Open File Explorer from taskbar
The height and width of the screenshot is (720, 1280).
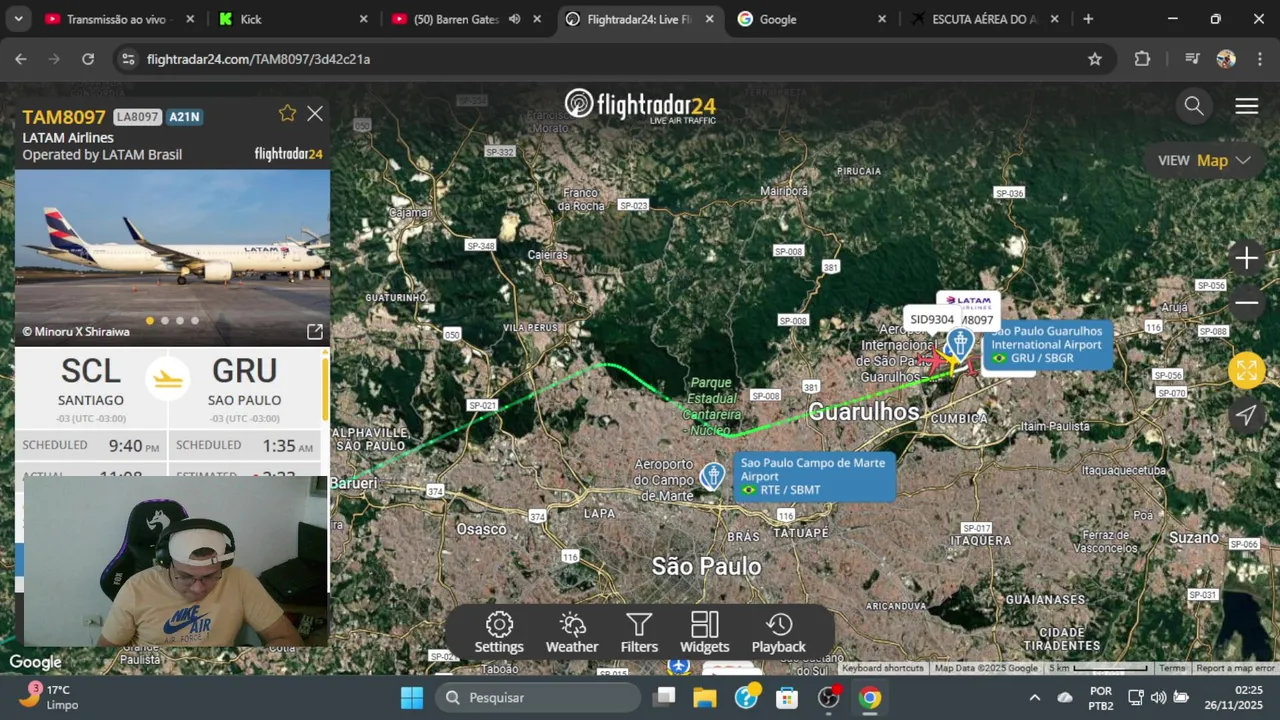coord(704,697)
